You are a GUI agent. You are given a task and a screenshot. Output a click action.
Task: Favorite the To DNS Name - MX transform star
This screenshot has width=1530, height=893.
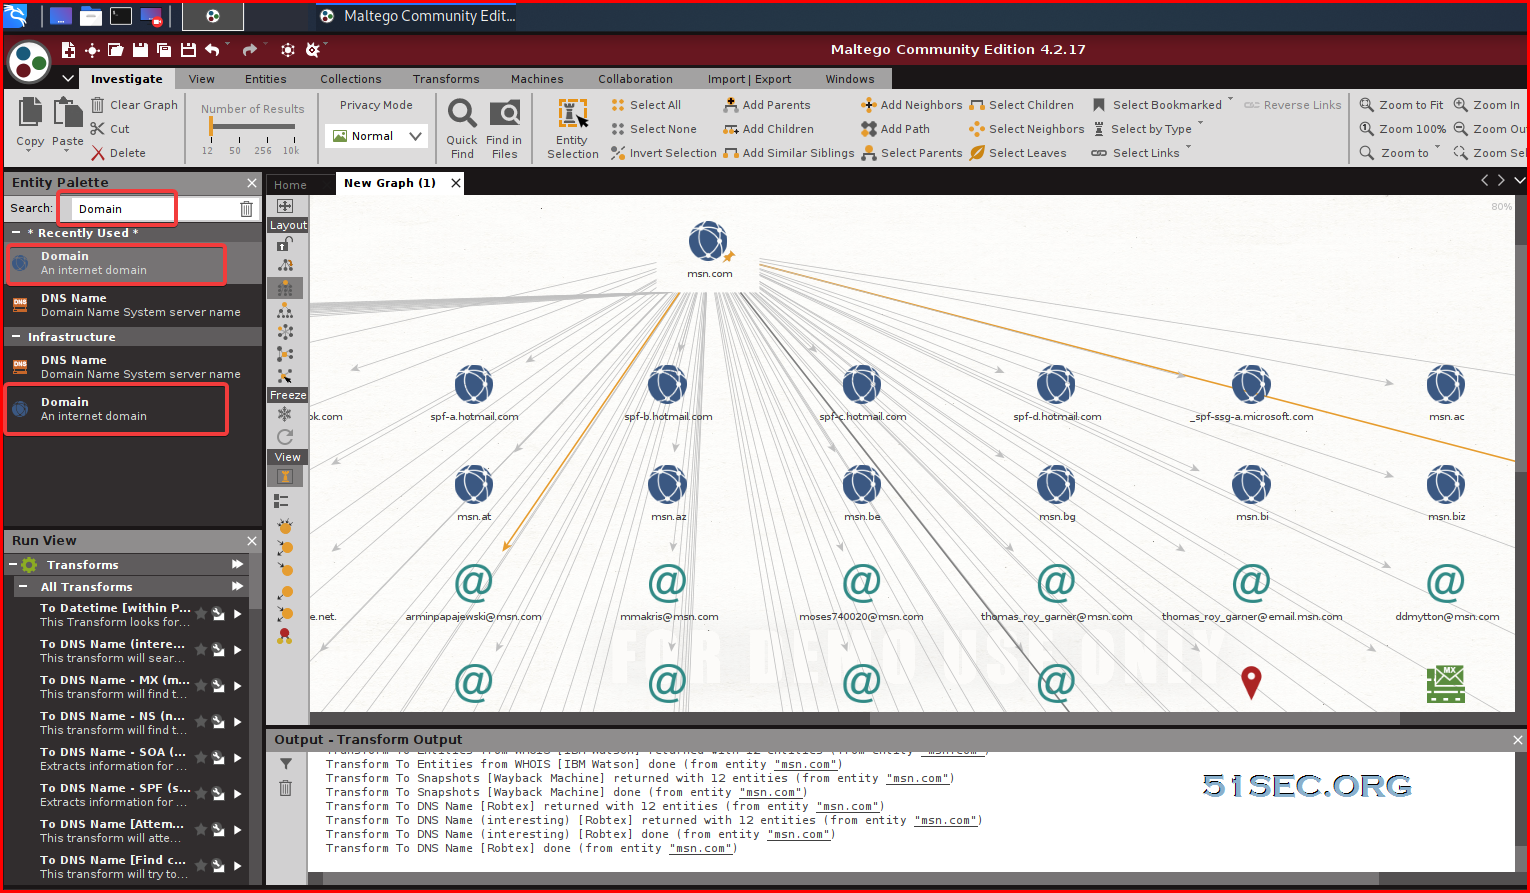(201, 685)
